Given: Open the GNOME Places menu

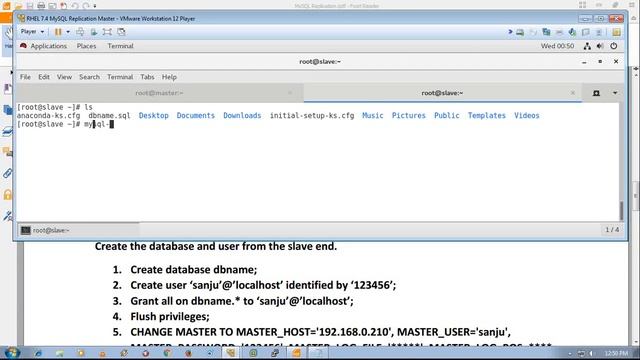Looking at the screenshot, I should click(86, 46).
